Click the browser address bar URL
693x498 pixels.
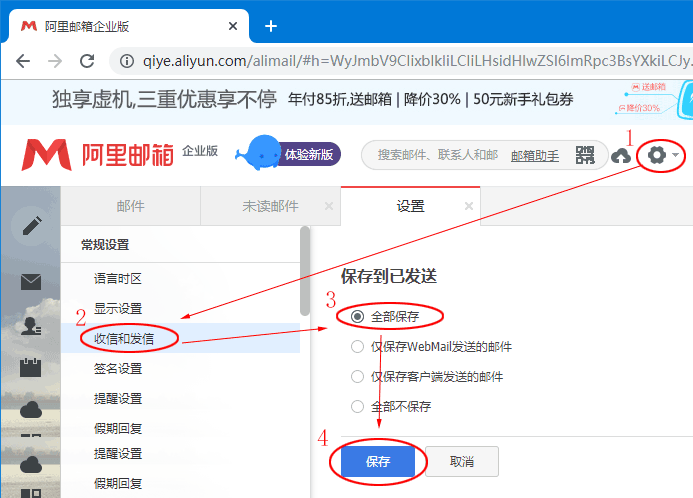(415, 61)
